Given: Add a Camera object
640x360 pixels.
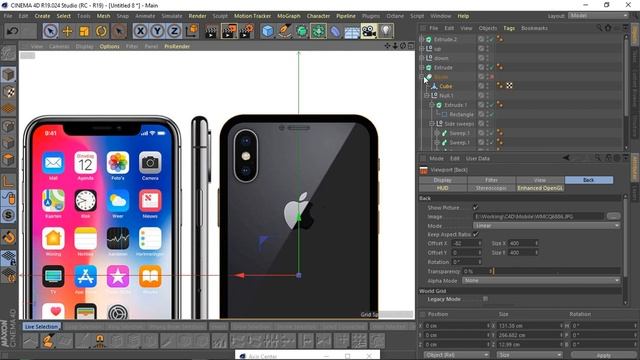Looking at the screenshot, I should 369,31.
